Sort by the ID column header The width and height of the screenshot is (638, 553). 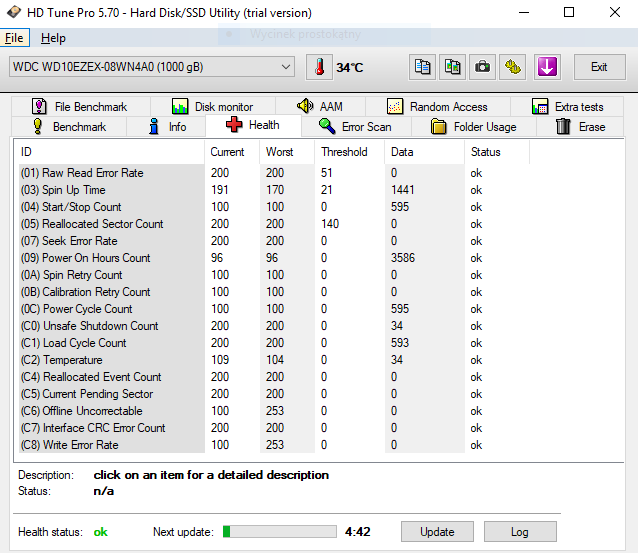pyautogui.click(x=109, y=152)
